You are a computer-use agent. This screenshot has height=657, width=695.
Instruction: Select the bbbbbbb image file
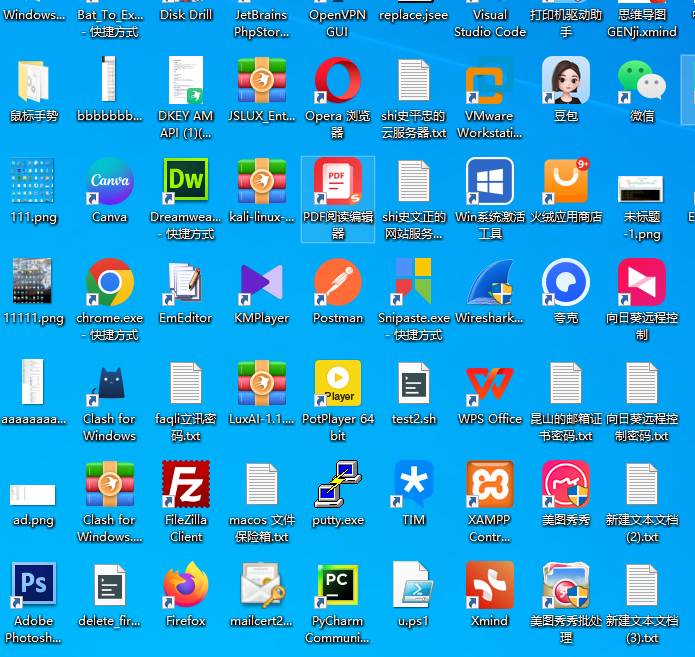(109, 79)
